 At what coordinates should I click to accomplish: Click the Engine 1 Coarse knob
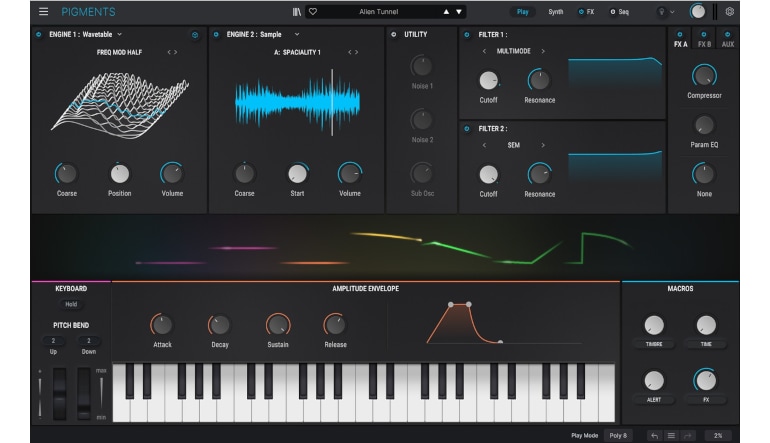tap(66, 174)
